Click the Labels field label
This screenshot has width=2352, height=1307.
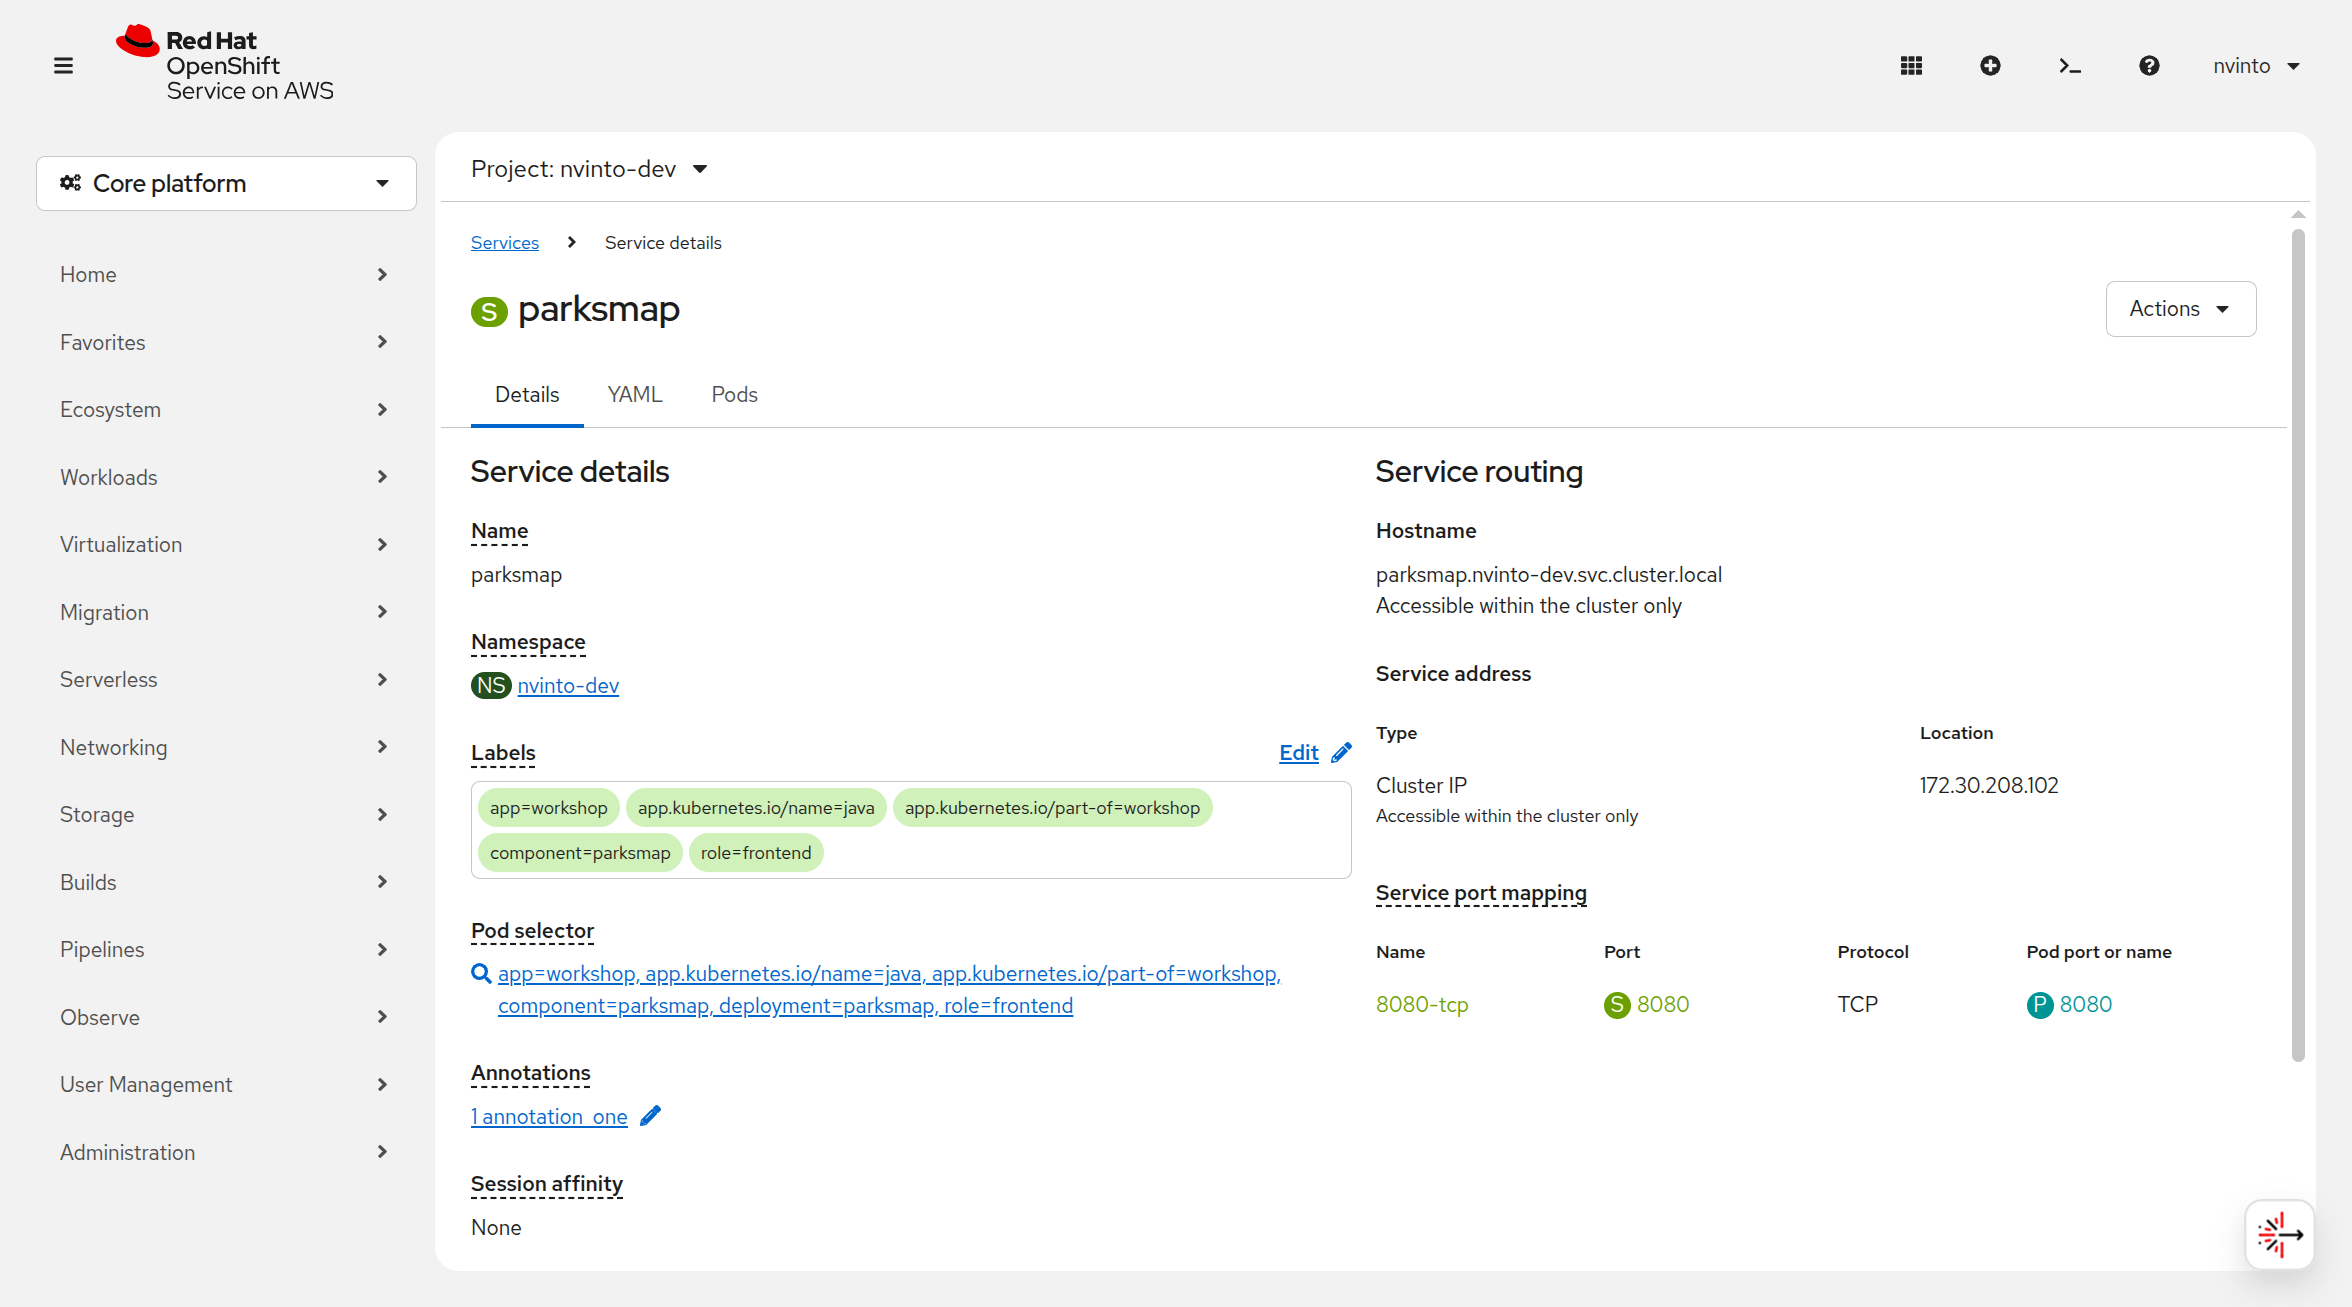[503, 753]
